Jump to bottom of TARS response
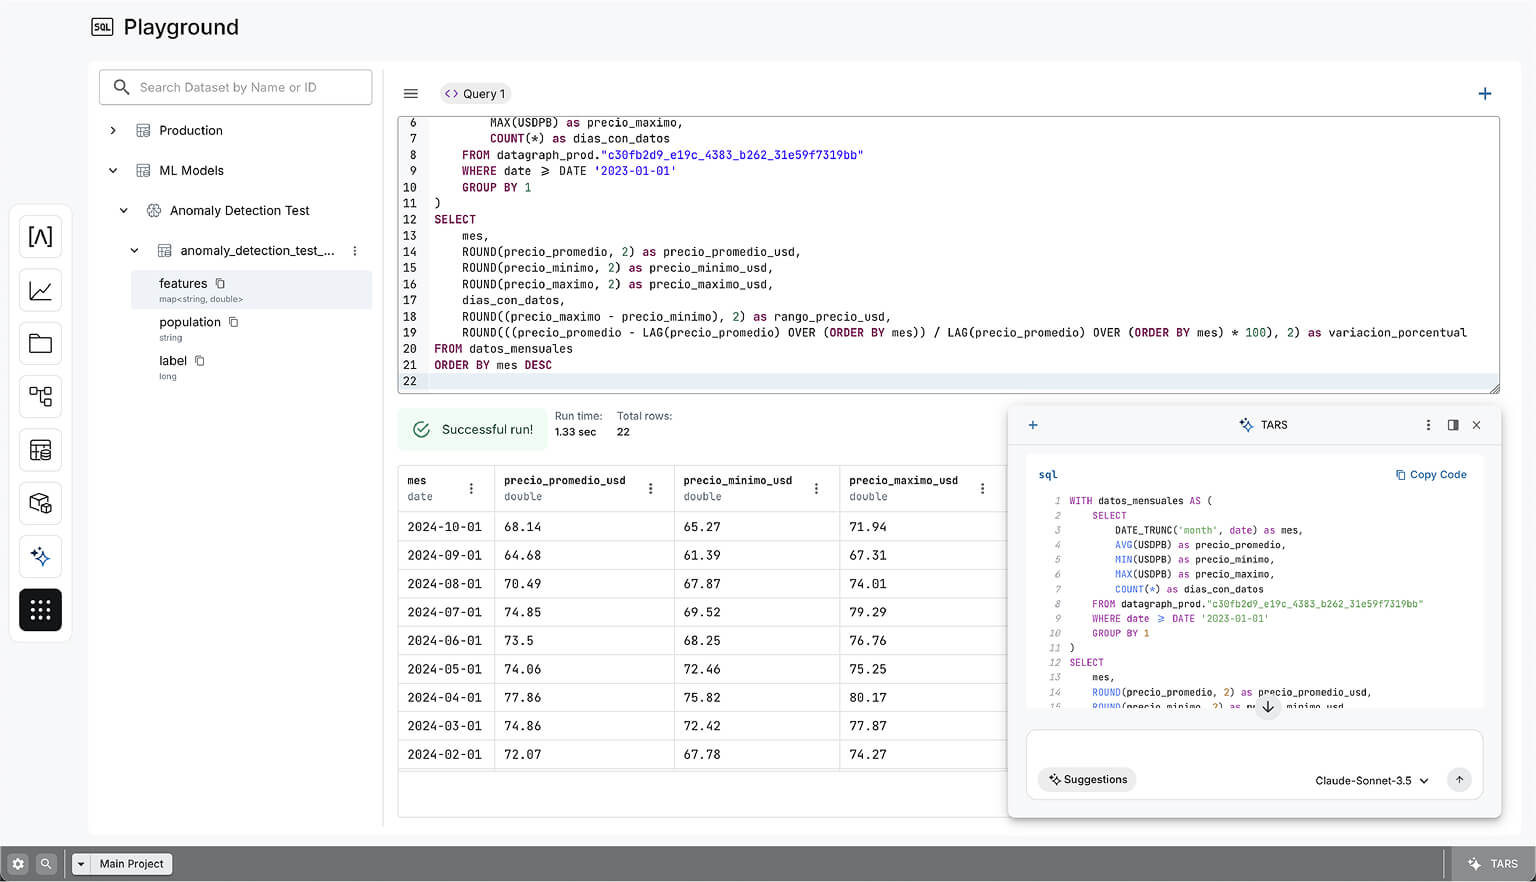This screenshot has width=1536, height=882. [x=1268, y=707]
